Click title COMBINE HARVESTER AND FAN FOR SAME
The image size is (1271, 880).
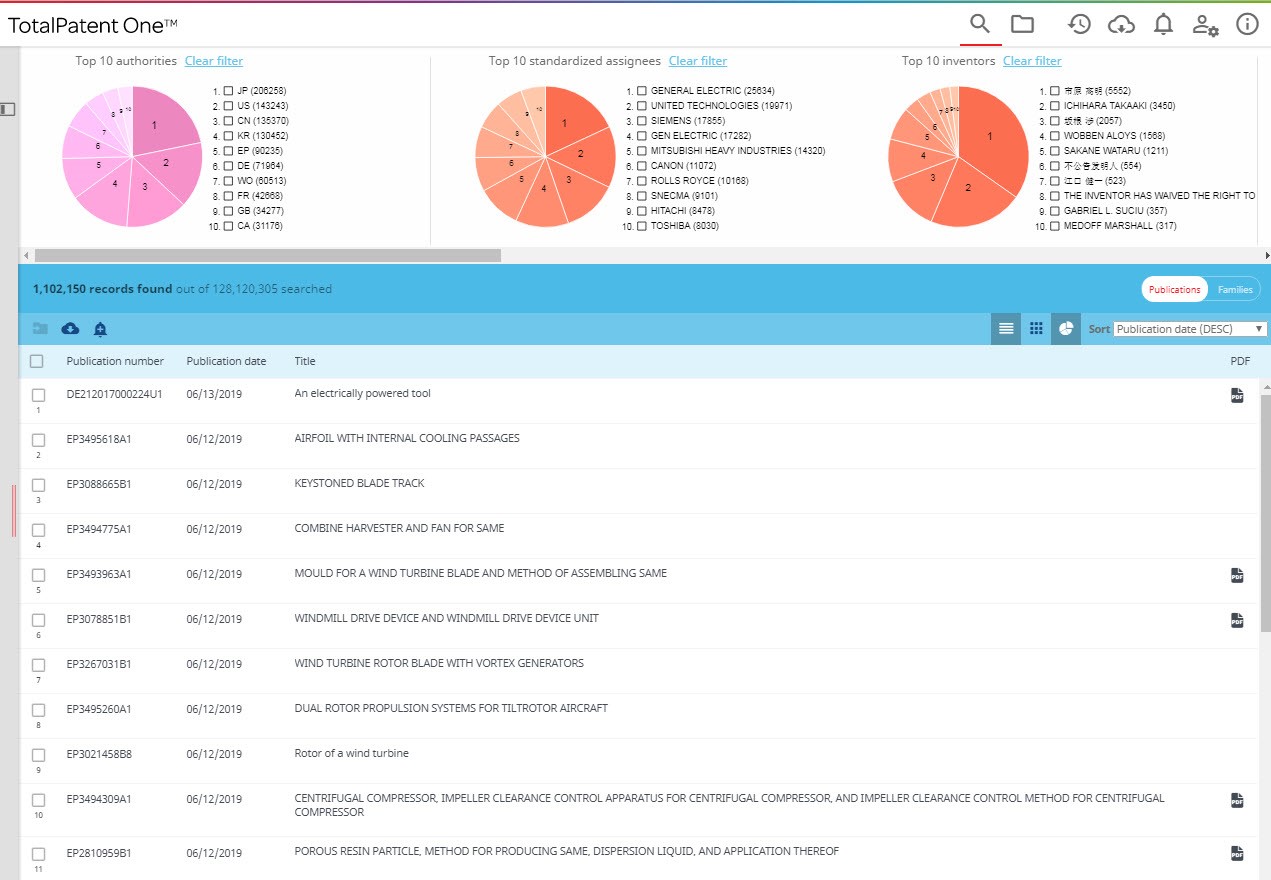(400, 528)
